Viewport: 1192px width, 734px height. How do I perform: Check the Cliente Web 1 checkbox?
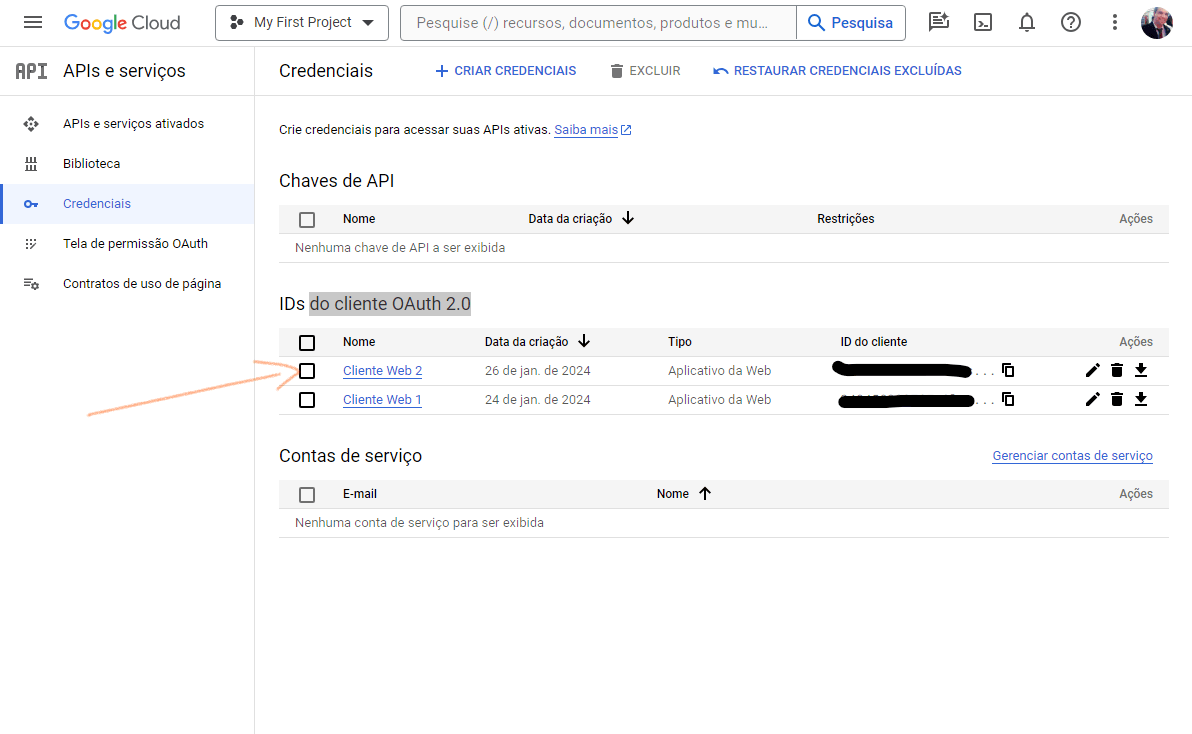click(x=307, y=400)
